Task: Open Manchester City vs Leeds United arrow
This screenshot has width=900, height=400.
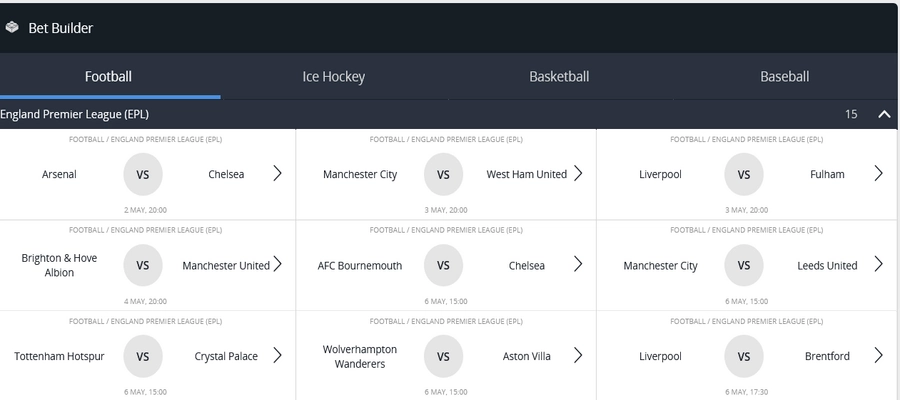Action: tap(878, 264)
